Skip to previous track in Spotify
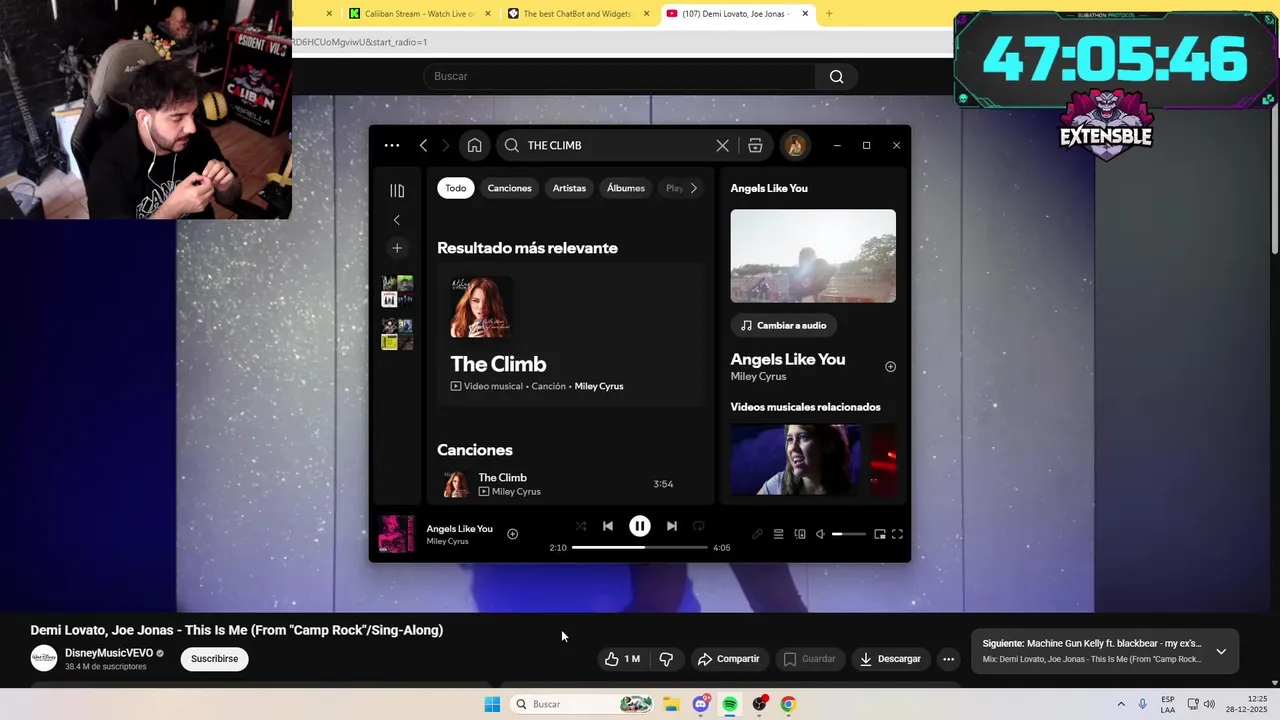 pyautogui.click(x=608, y=526)
